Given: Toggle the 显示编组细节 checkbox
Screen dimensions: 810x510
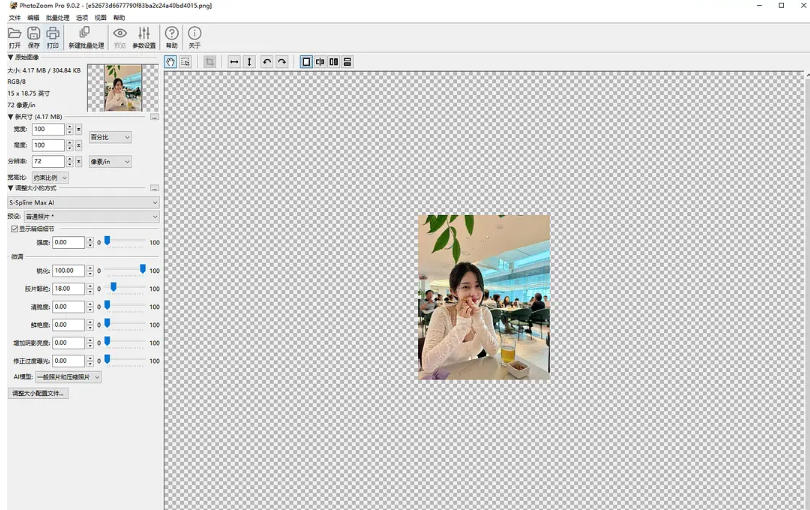Looking at the screenshot, I should click(14, 229).
